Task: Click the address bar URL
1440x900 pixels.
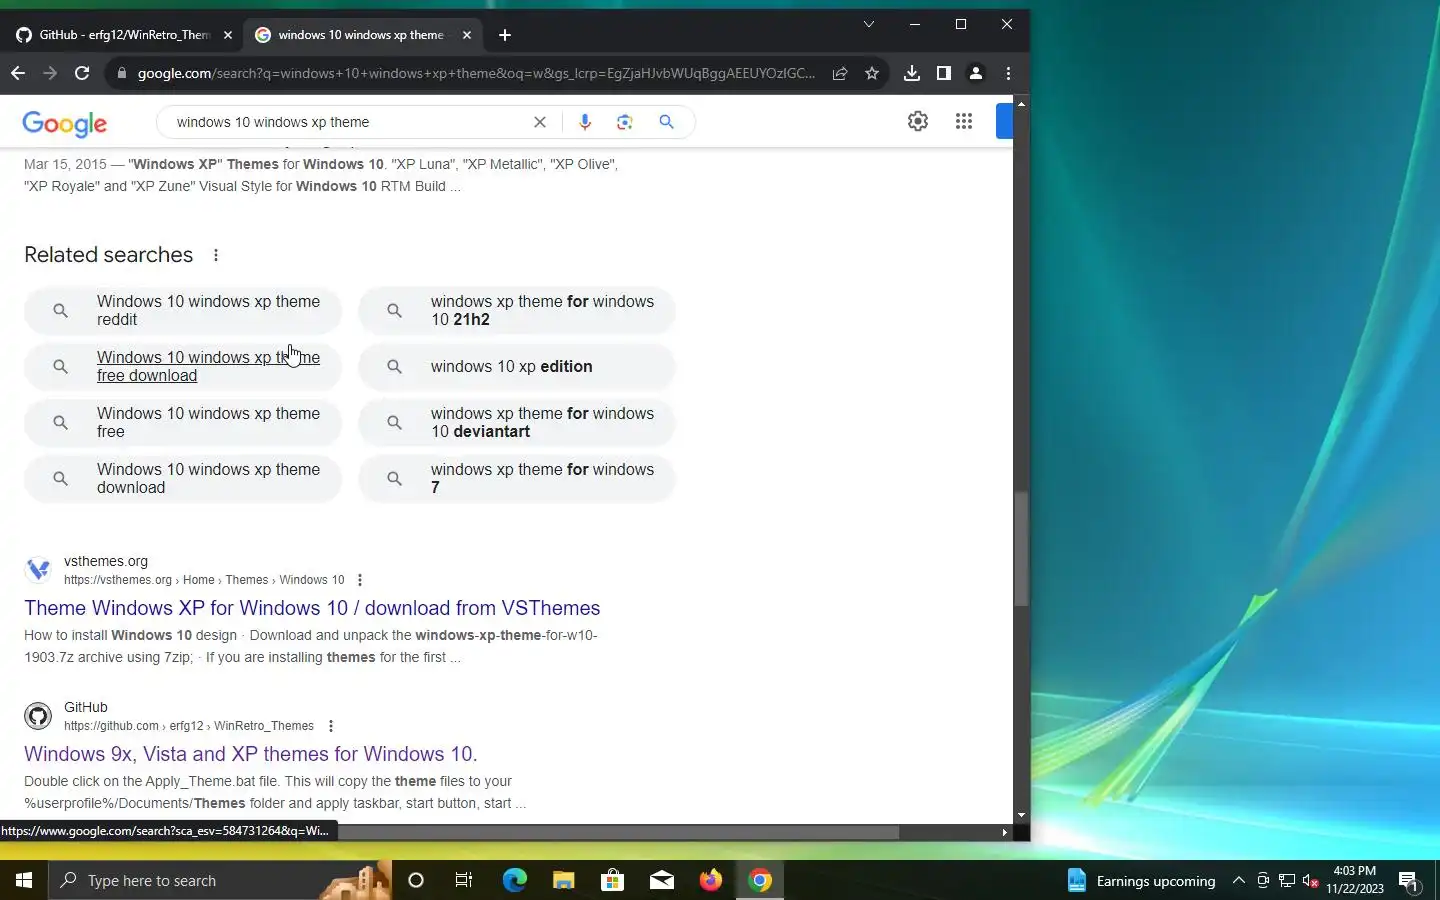Action: point(476,73)
